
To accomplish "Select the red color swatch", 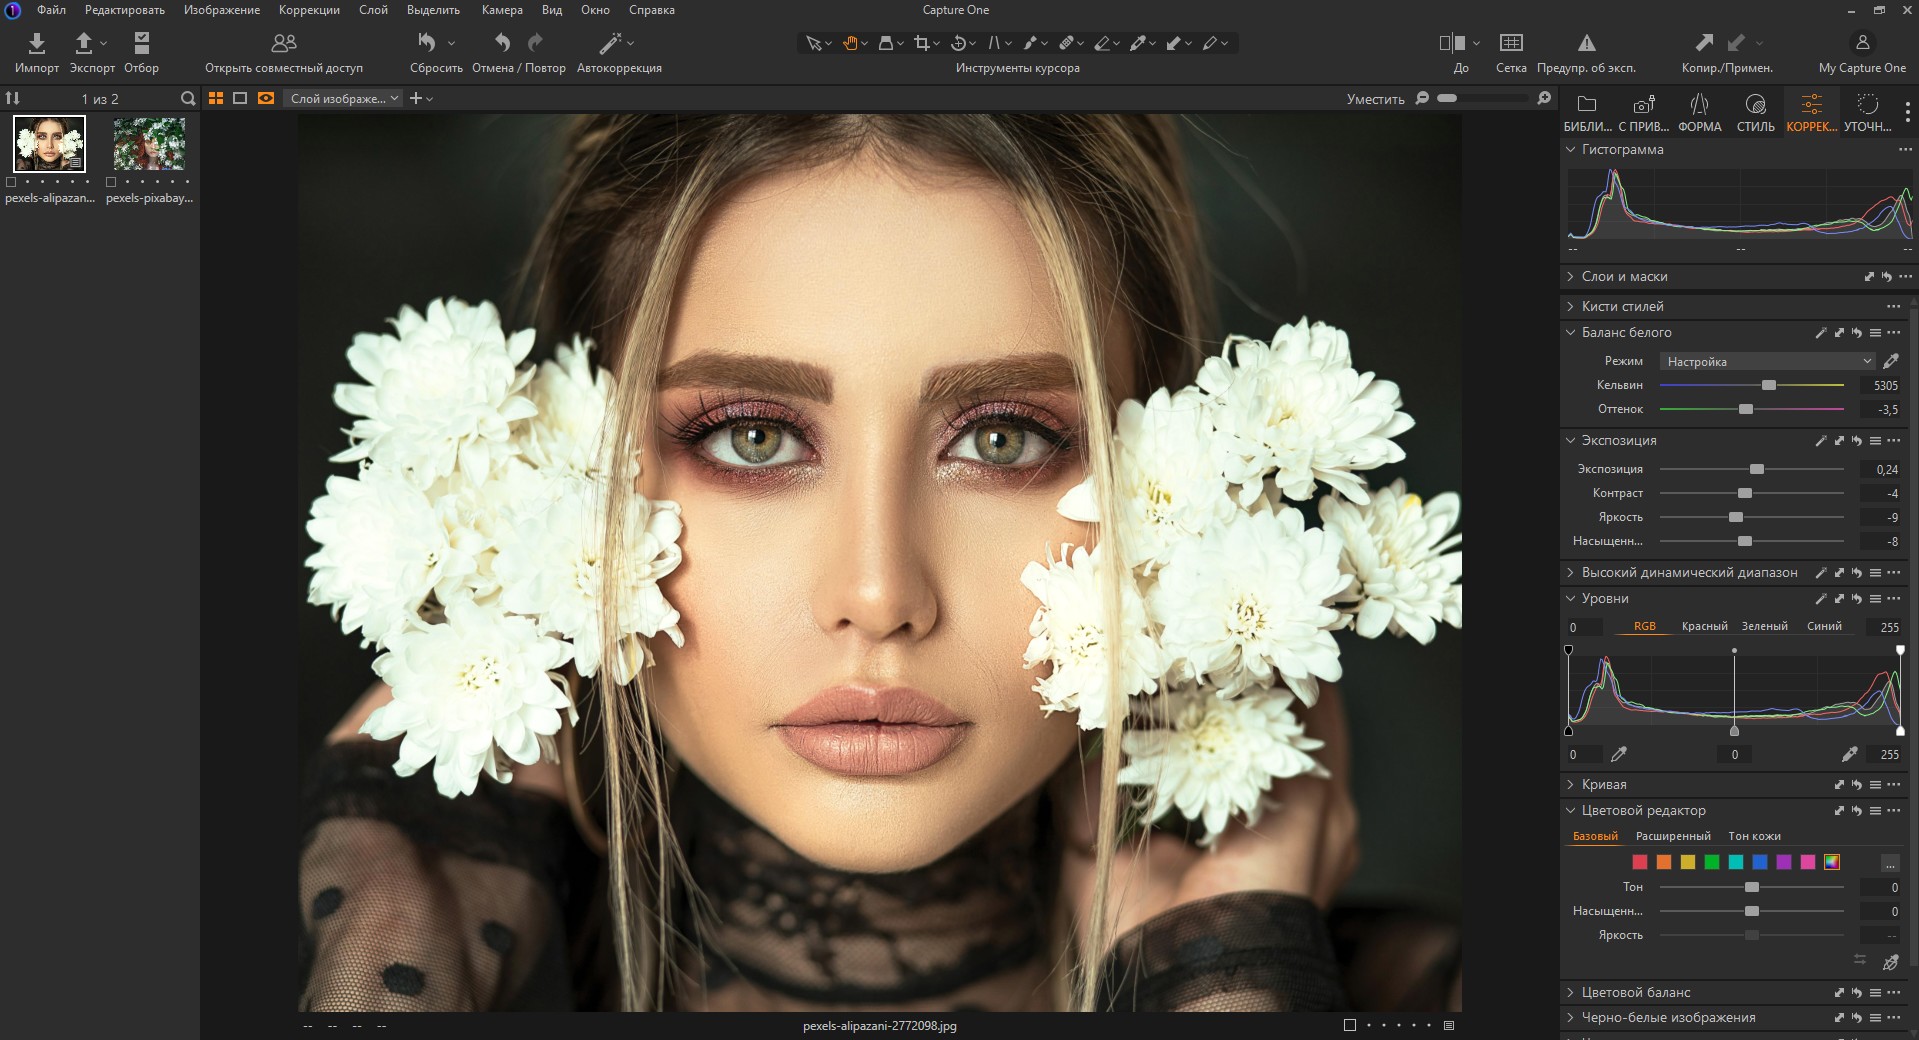I will click(1640, 862).
